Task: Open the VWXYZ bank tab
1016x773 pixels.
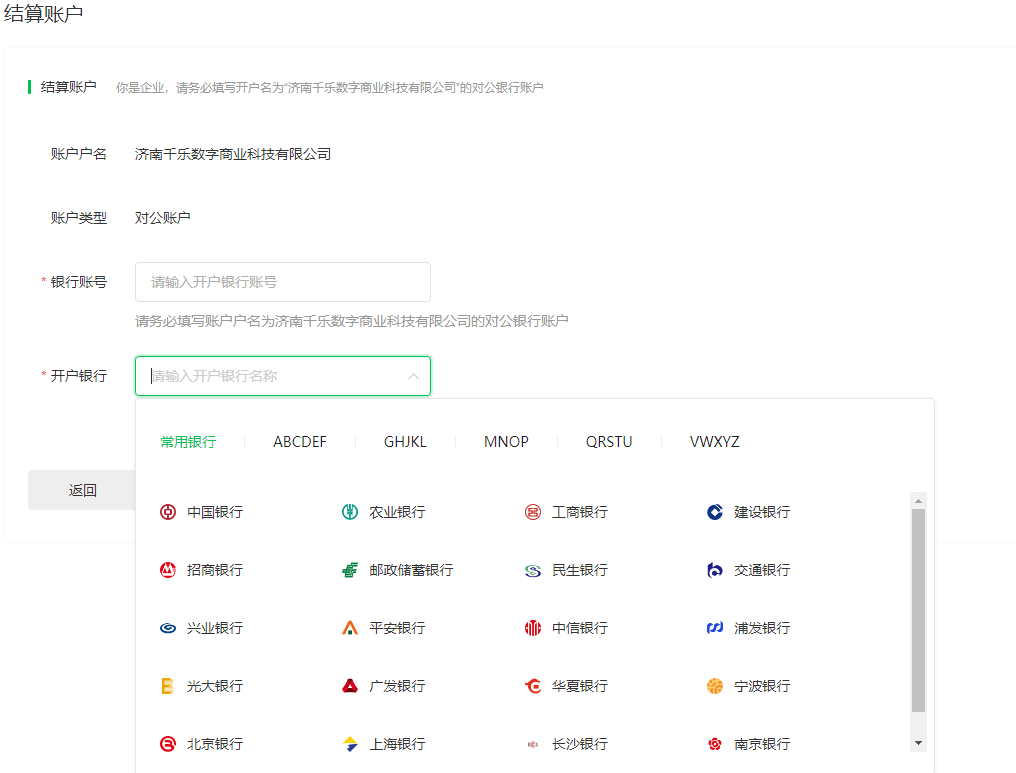Action: [x=715, y=442]
